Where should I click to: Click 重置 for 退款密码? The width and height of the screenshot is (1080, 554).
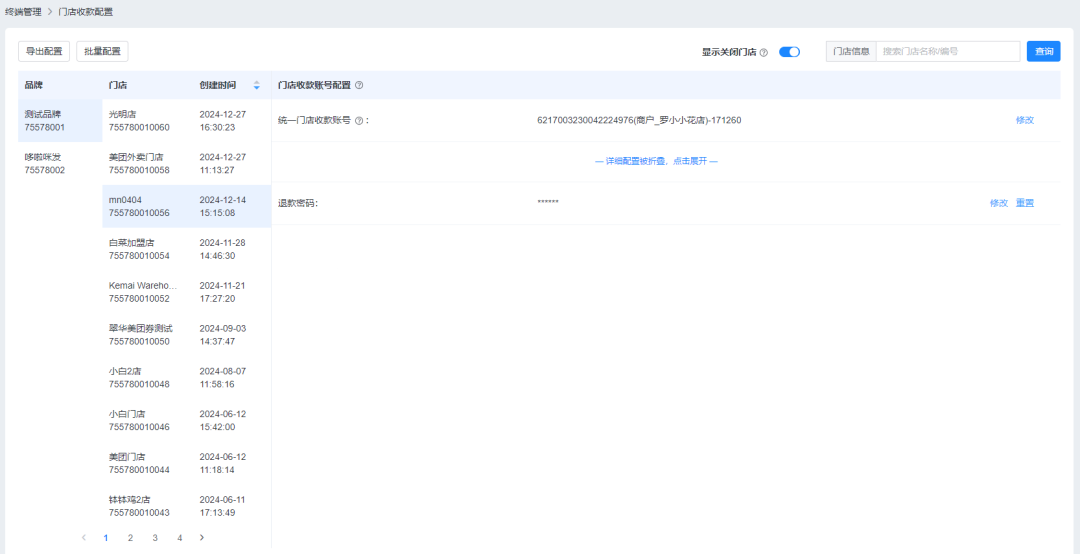1025,203
